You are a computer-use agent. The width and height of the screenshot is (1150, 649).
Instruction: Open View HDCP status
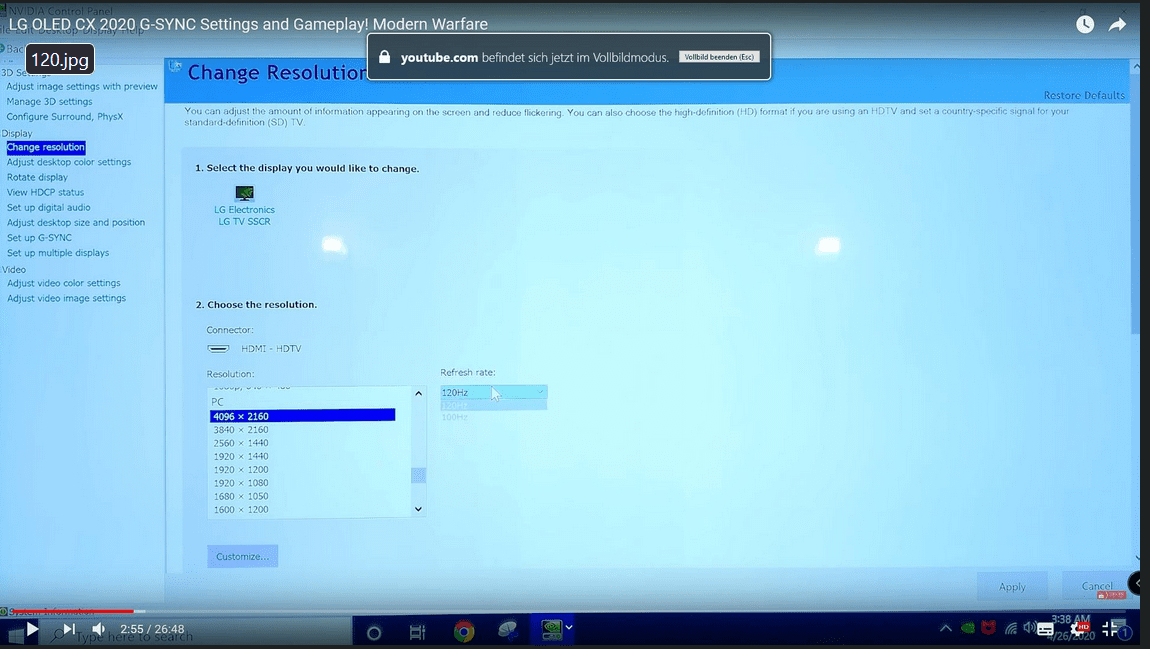coord(45,192)
